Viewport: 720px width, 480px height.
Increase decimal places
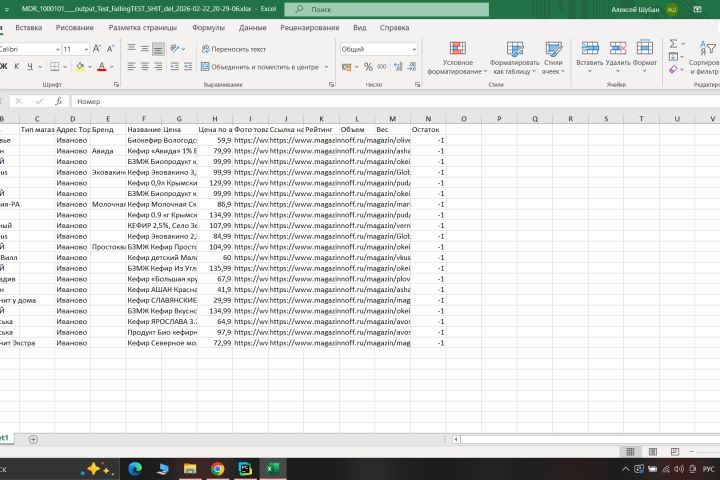pyautogui.click(x=398, y=67)
